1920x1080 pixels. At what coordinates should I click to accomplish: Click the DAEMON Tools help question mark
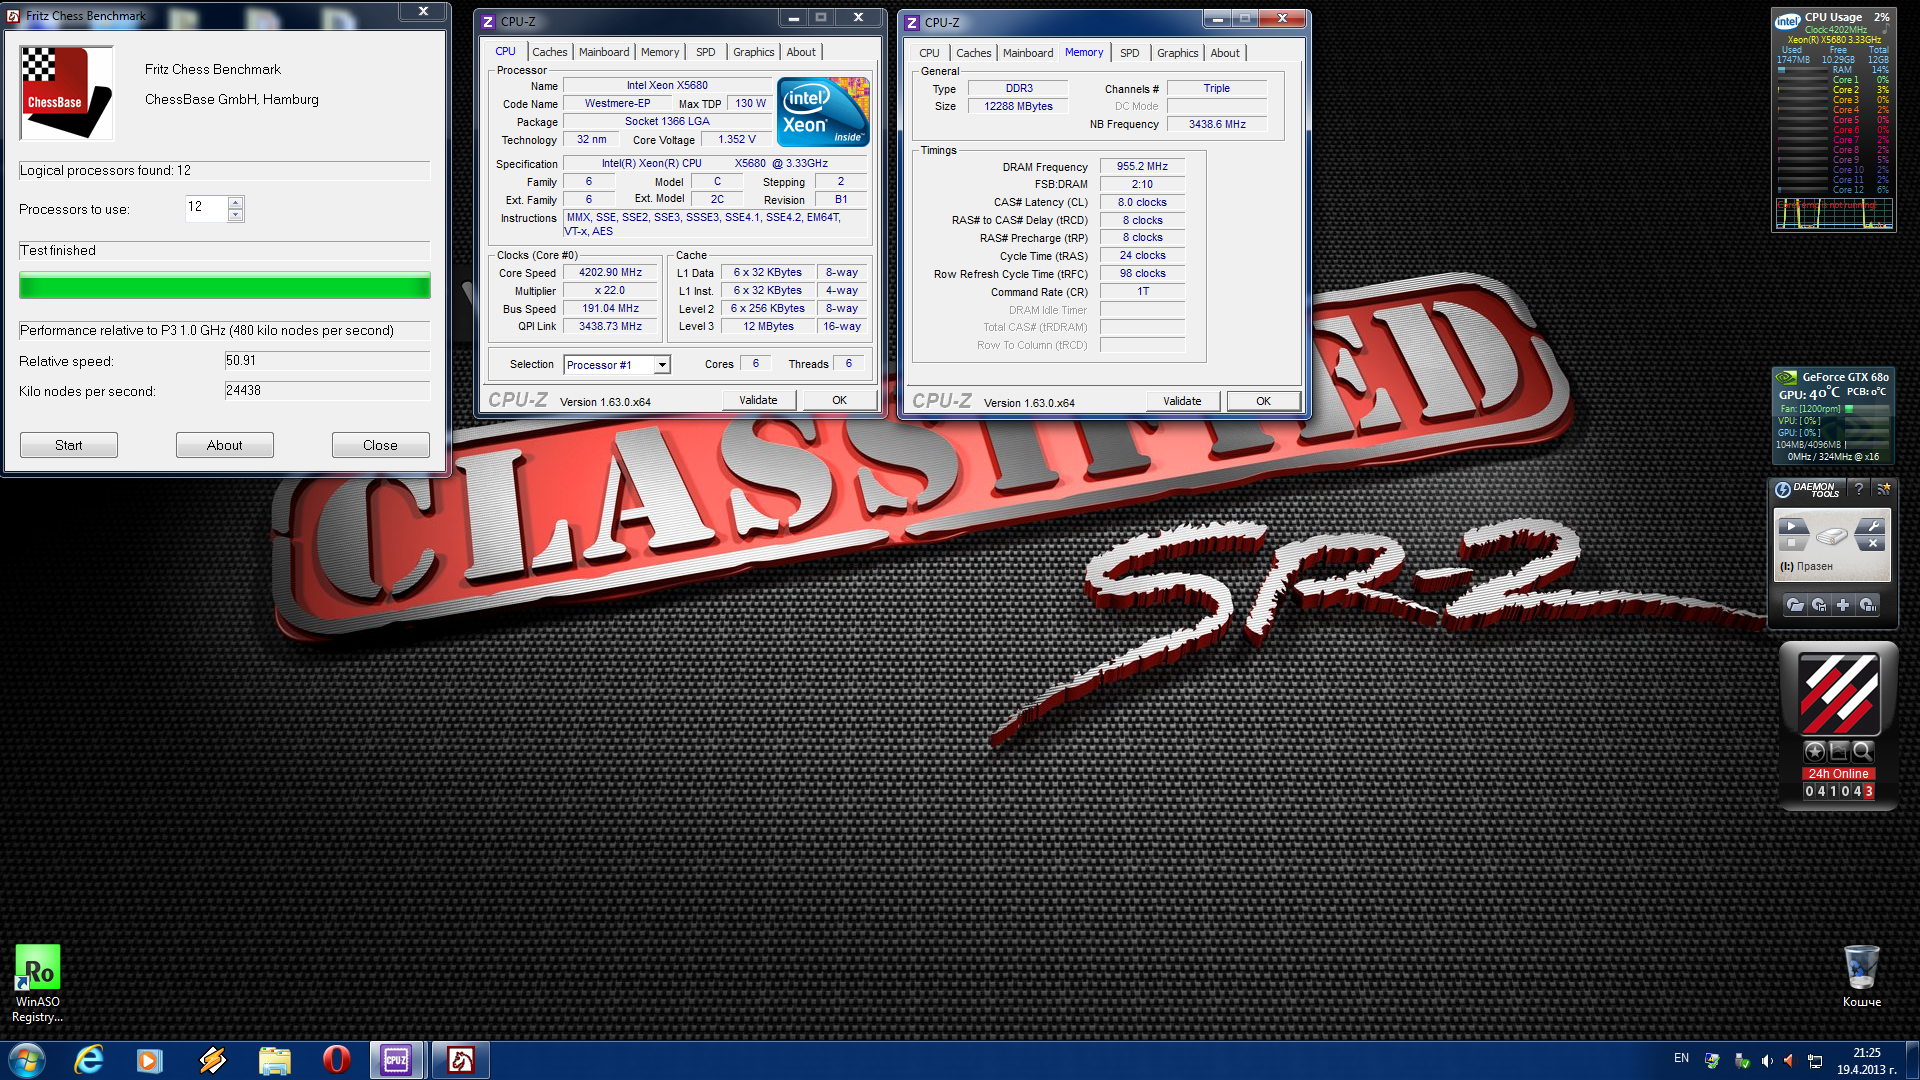click(1858, 489)
